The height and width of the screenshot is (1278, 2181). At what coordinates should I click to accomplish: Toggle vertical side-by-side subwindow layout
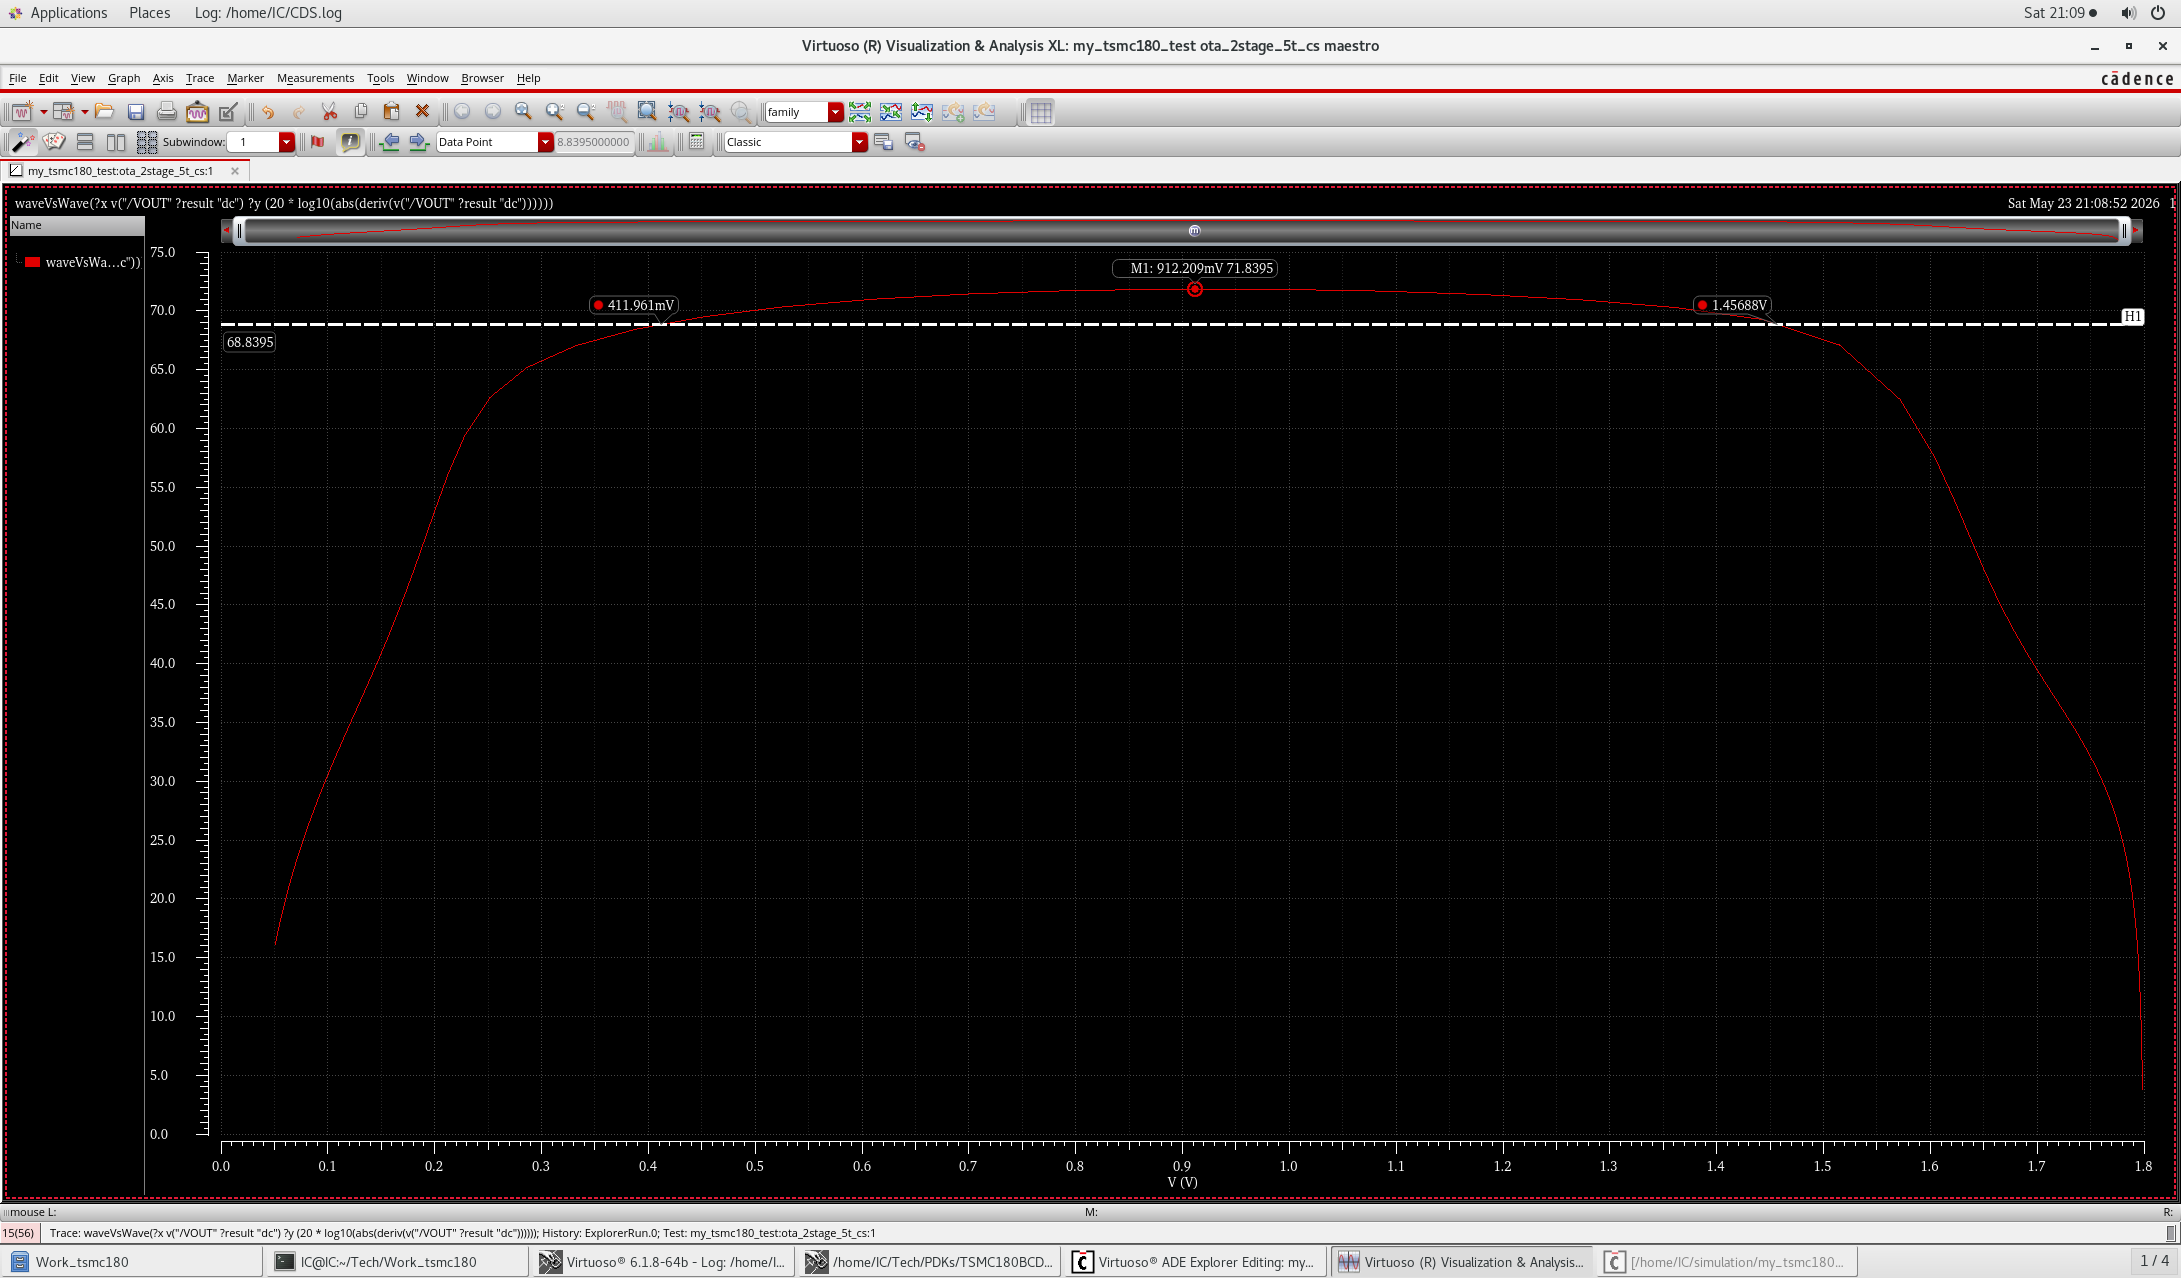pyautogui.click(x=116, y=142)
